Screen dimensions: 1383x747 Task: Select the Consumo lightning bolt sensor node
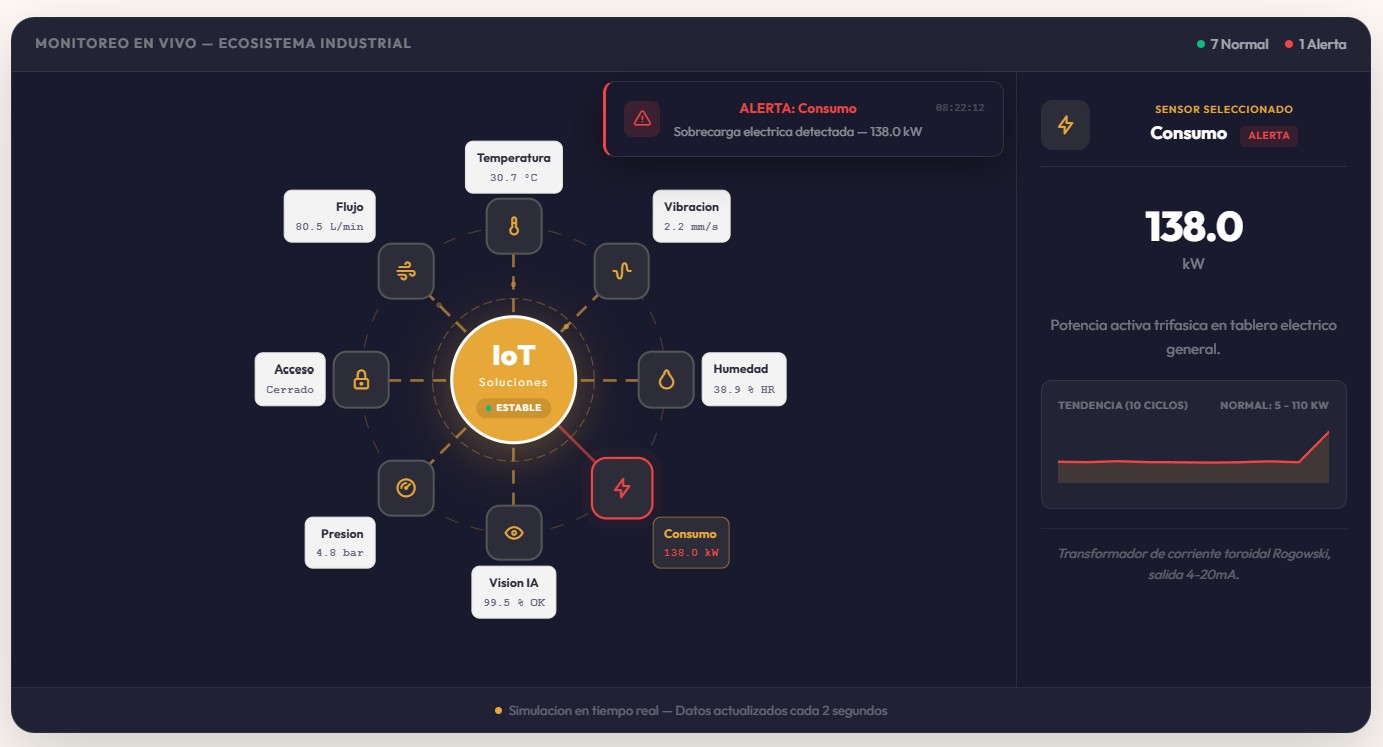(622, 488)
